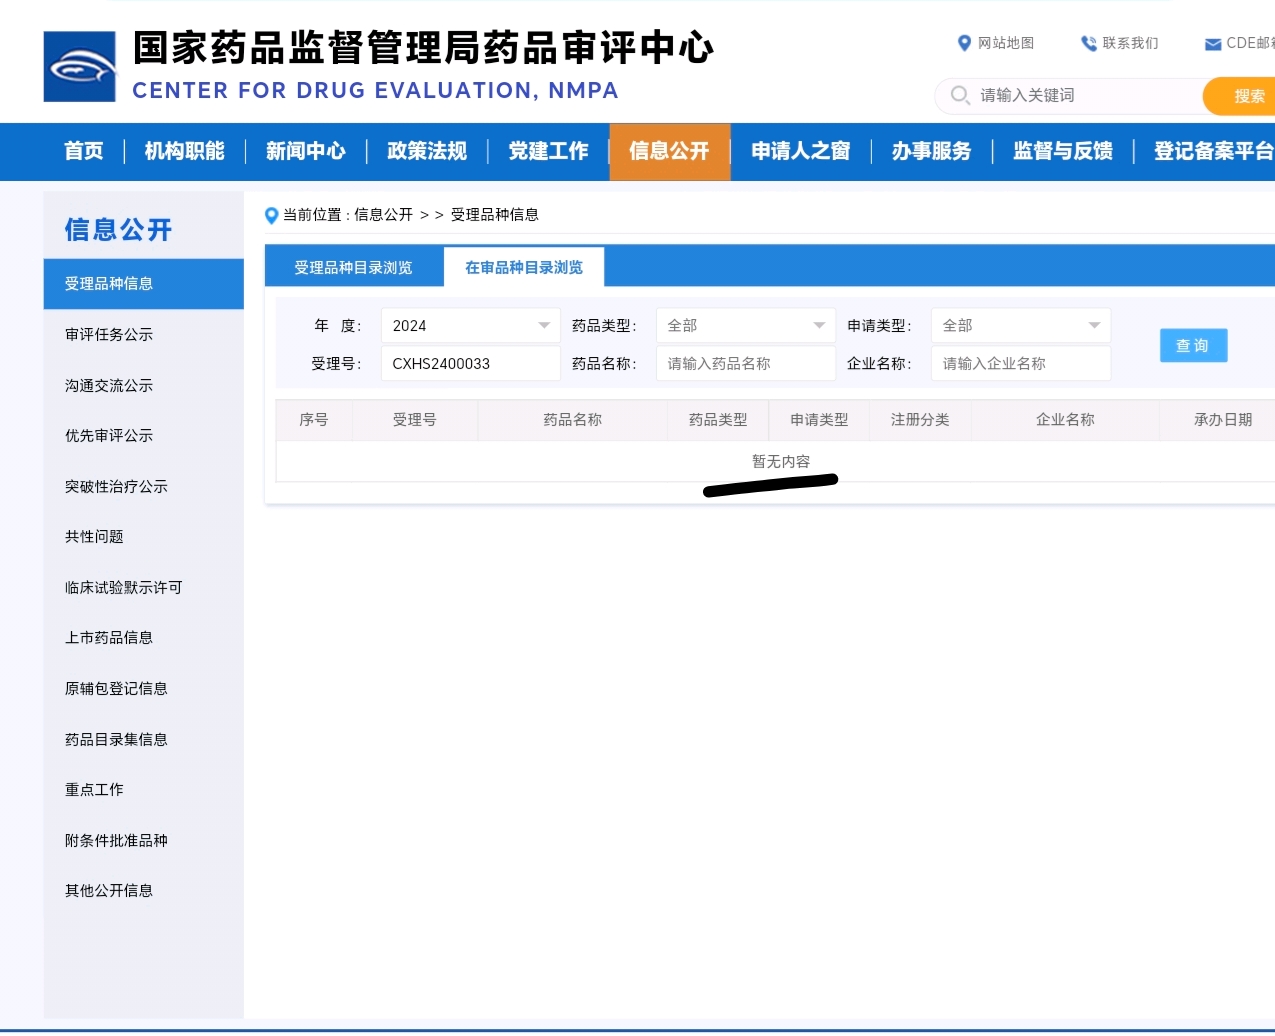
Task: Open 优先审评公示 in the sidebar
Action: coord(109,436)
